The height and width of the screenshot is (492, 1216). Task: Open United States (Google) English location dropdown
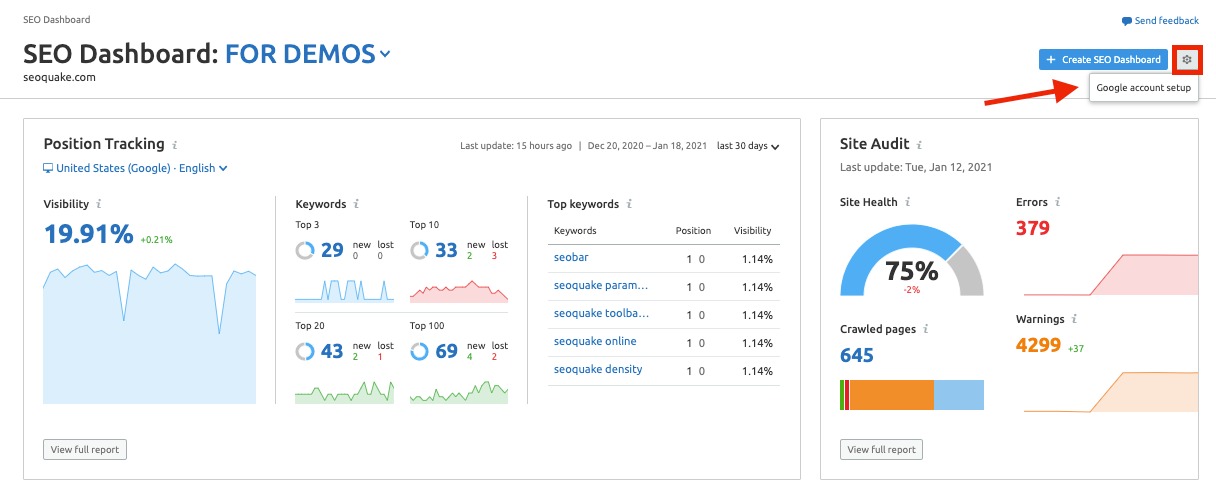(135, 168)
